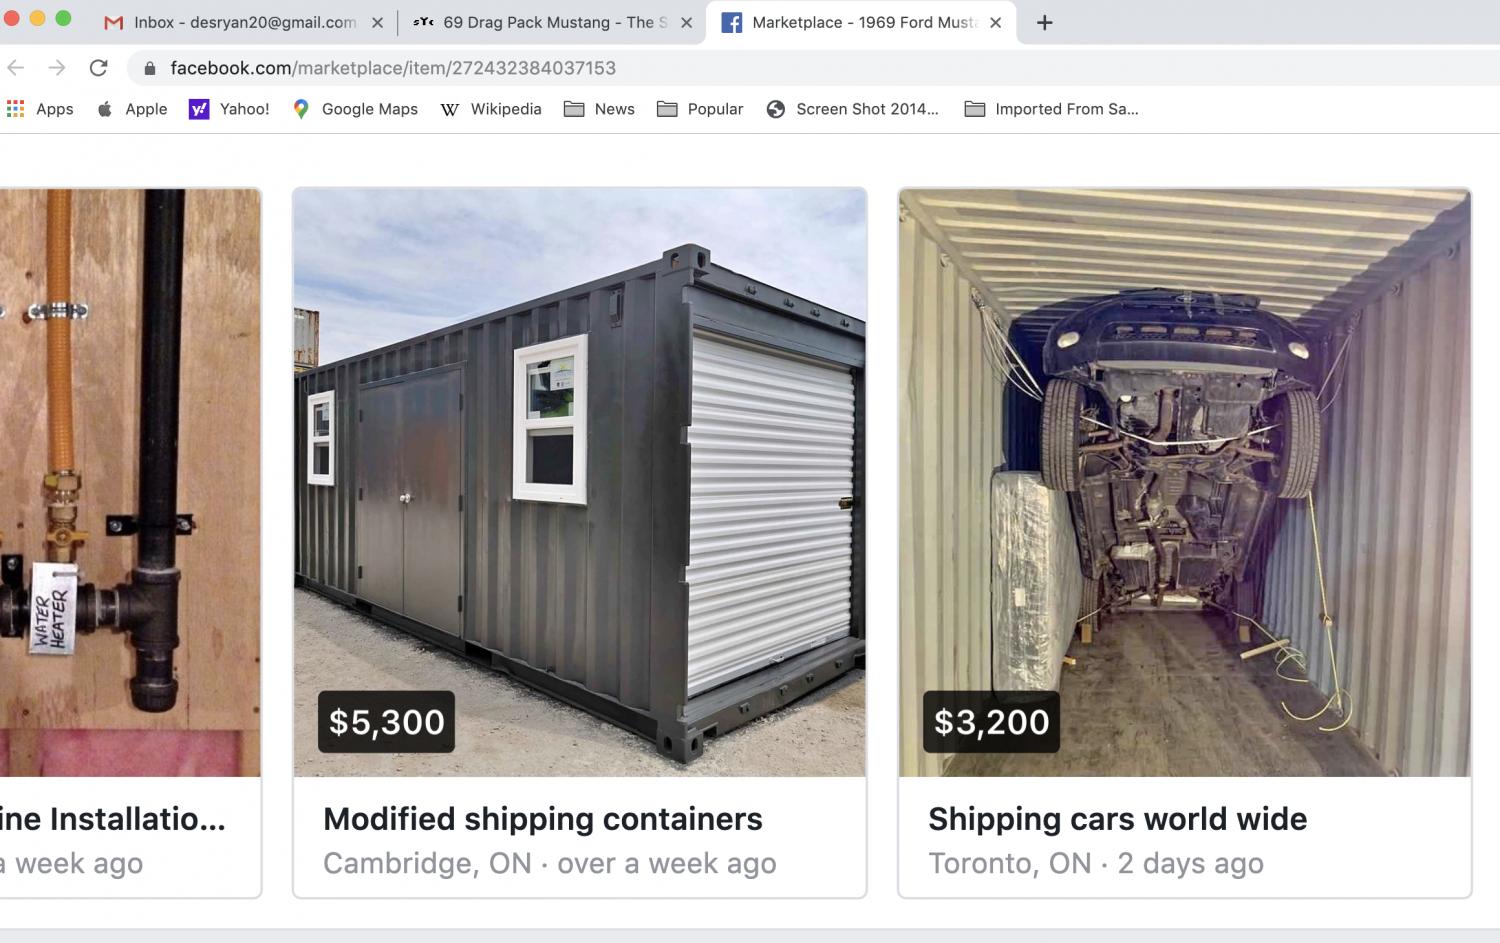Click the padlock site security icon
Image resolution: width=1500 pixels, height=943 pixels.
pyautogui.click(x=150, y=68)
